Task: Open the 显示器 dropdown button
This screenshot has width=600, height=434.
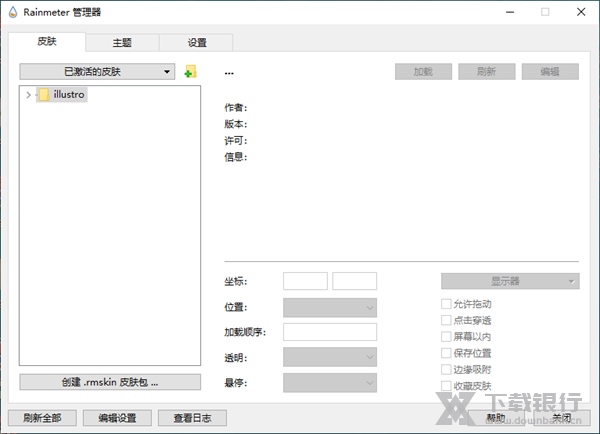Action: 510,282
